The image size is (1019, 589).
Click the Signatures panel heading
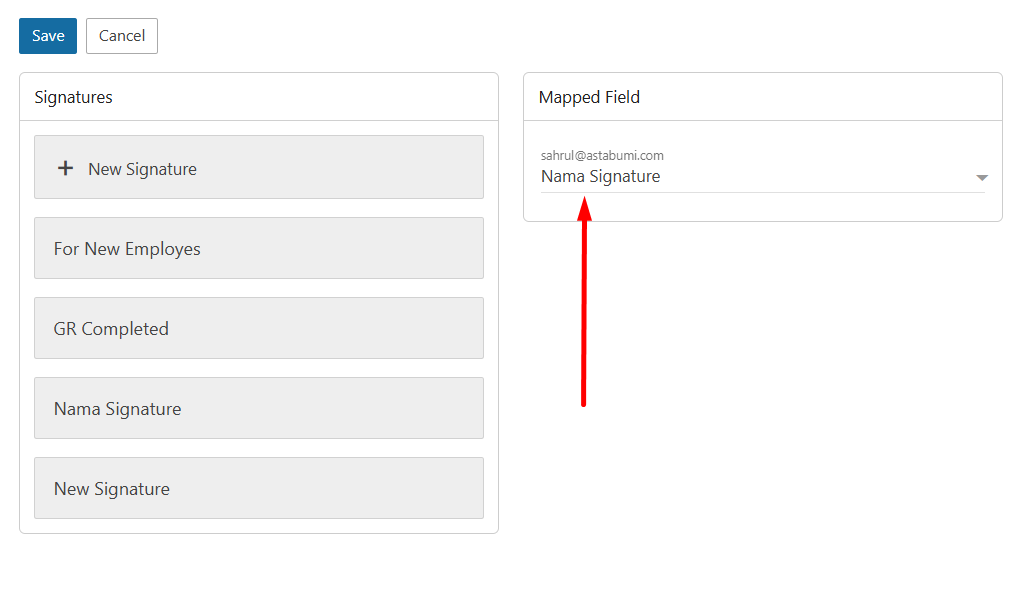click(73, 97)
